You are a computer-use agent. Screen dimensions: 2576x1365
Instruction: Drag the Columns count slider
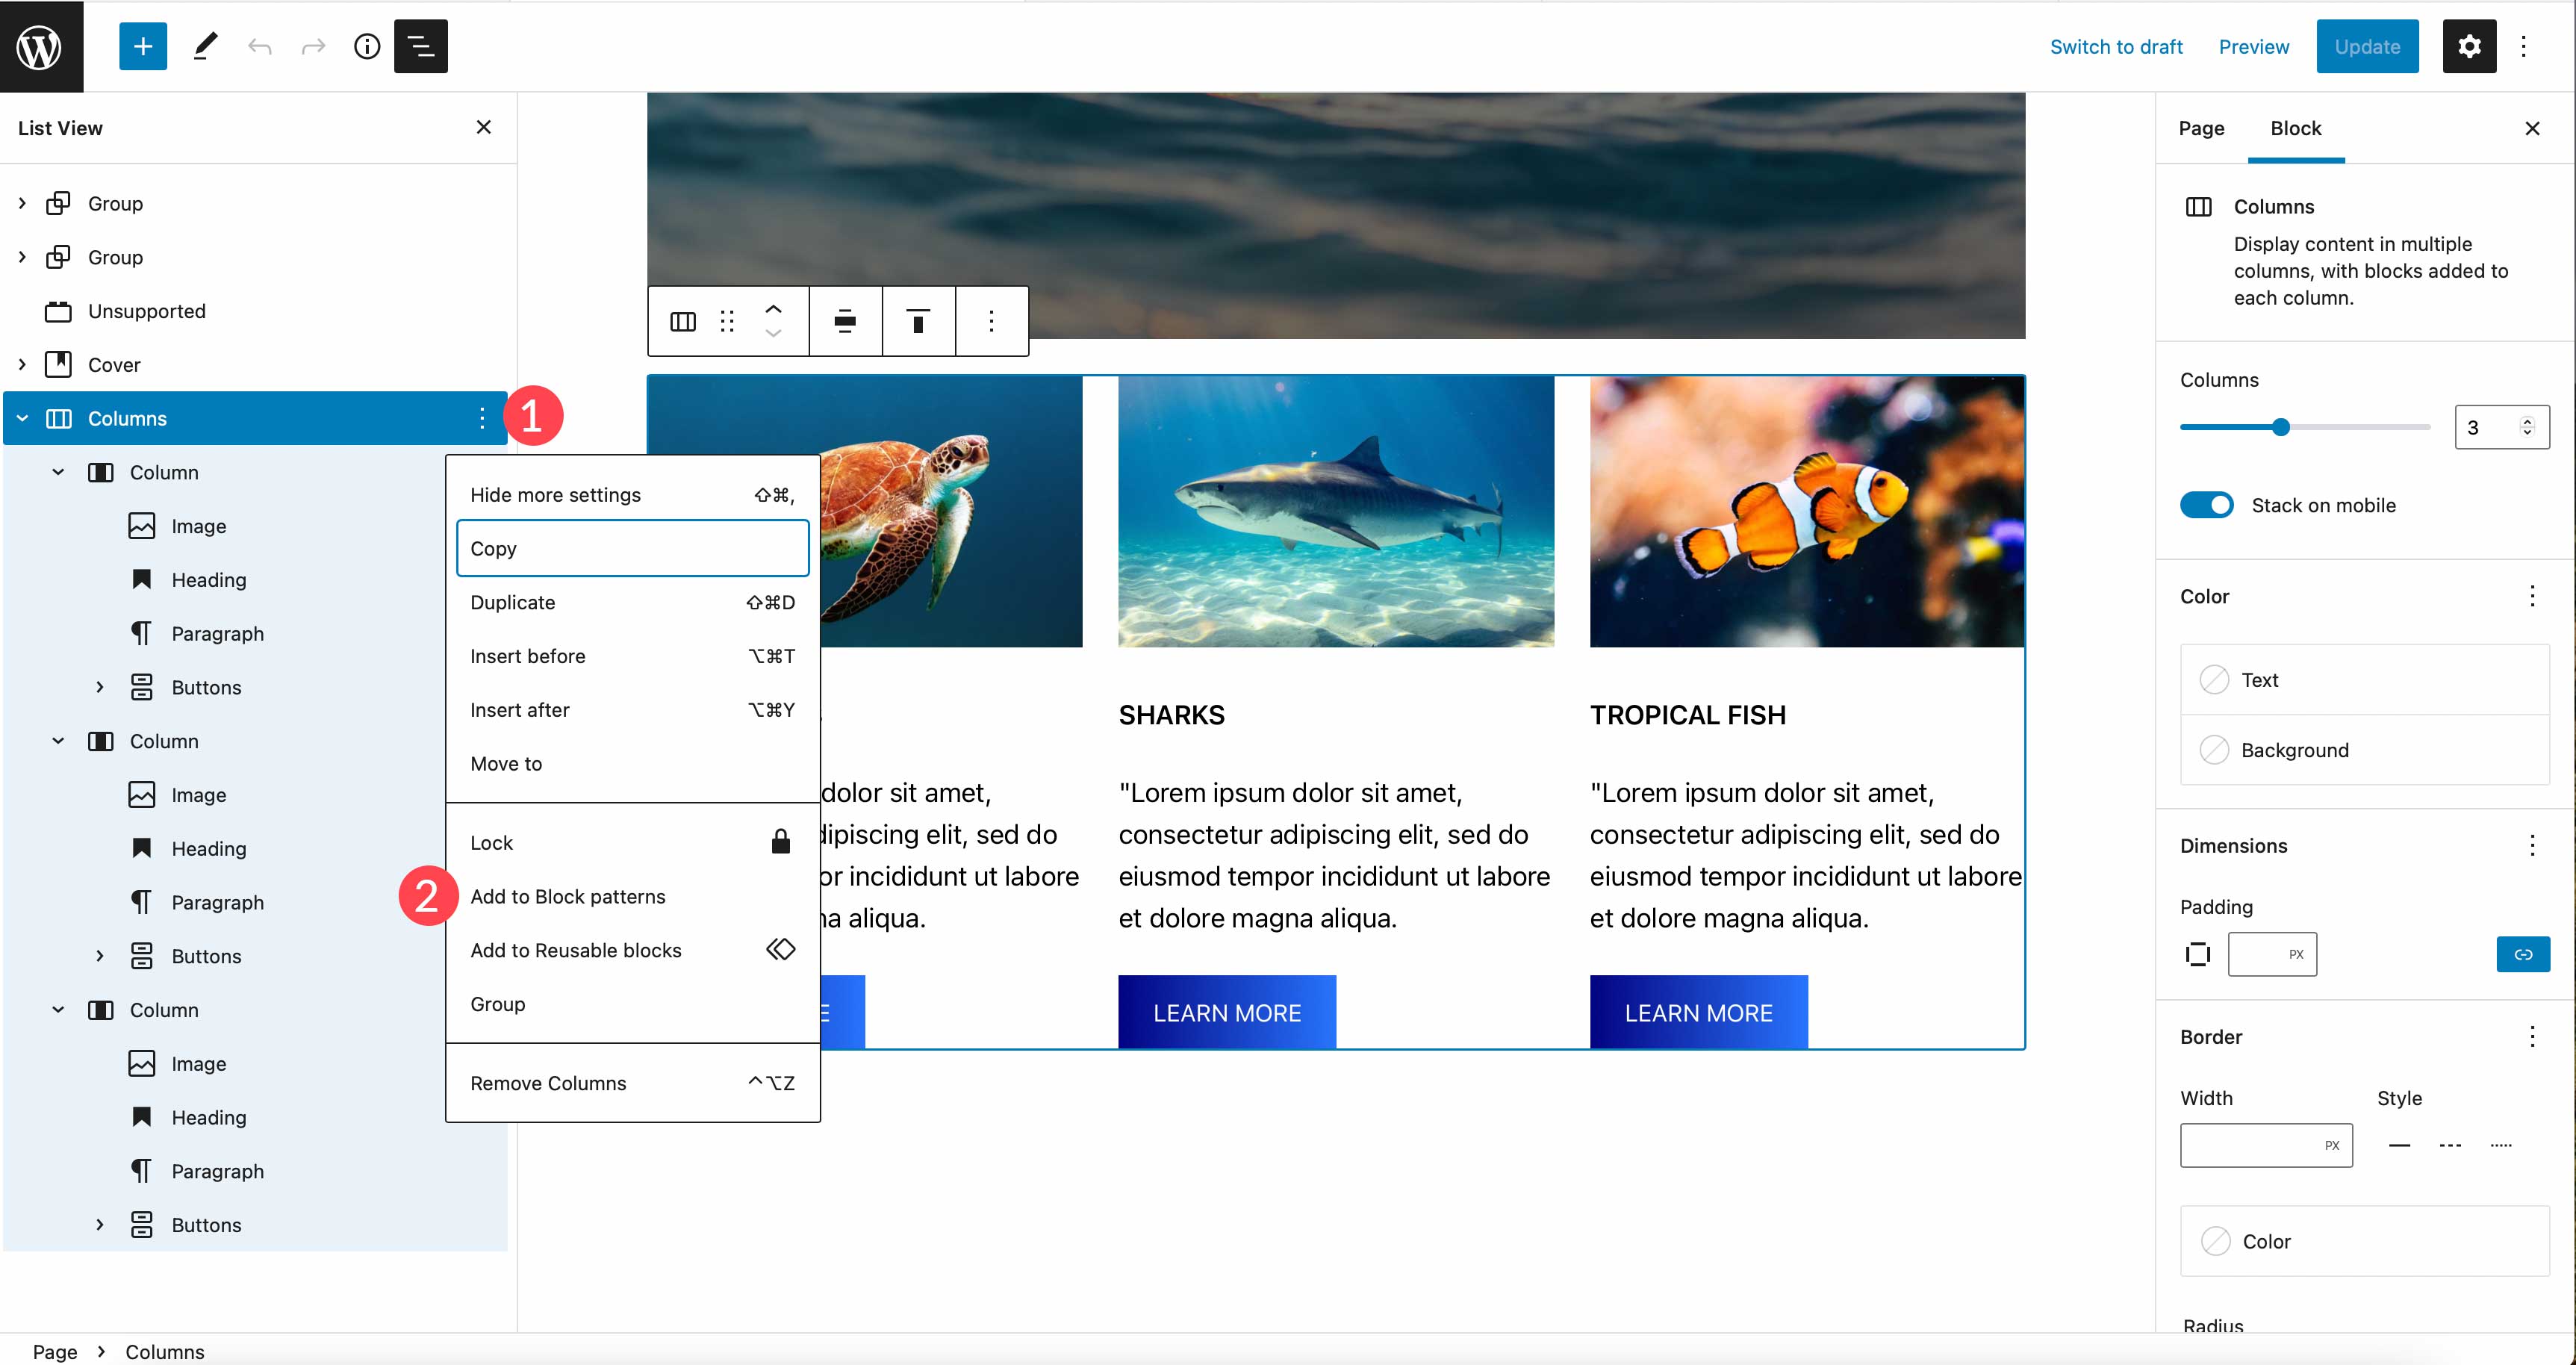click(2281, 428)
